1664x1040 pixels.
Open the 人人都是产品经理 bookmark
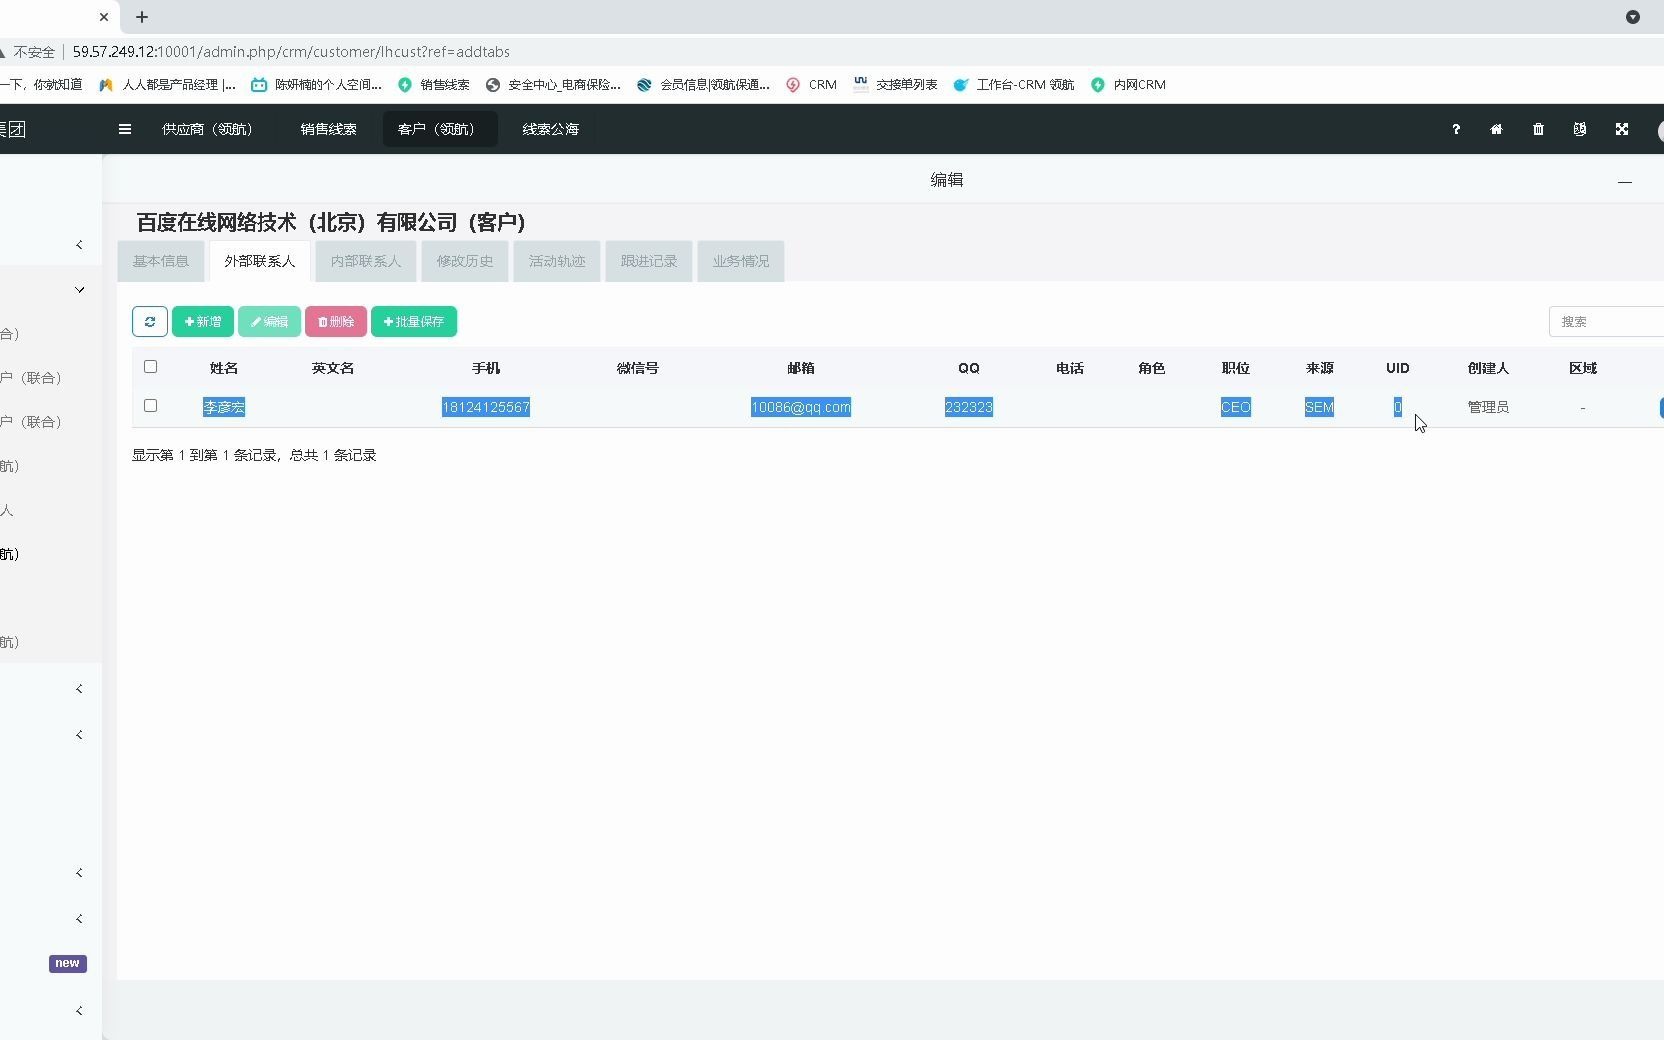(167, 85)
